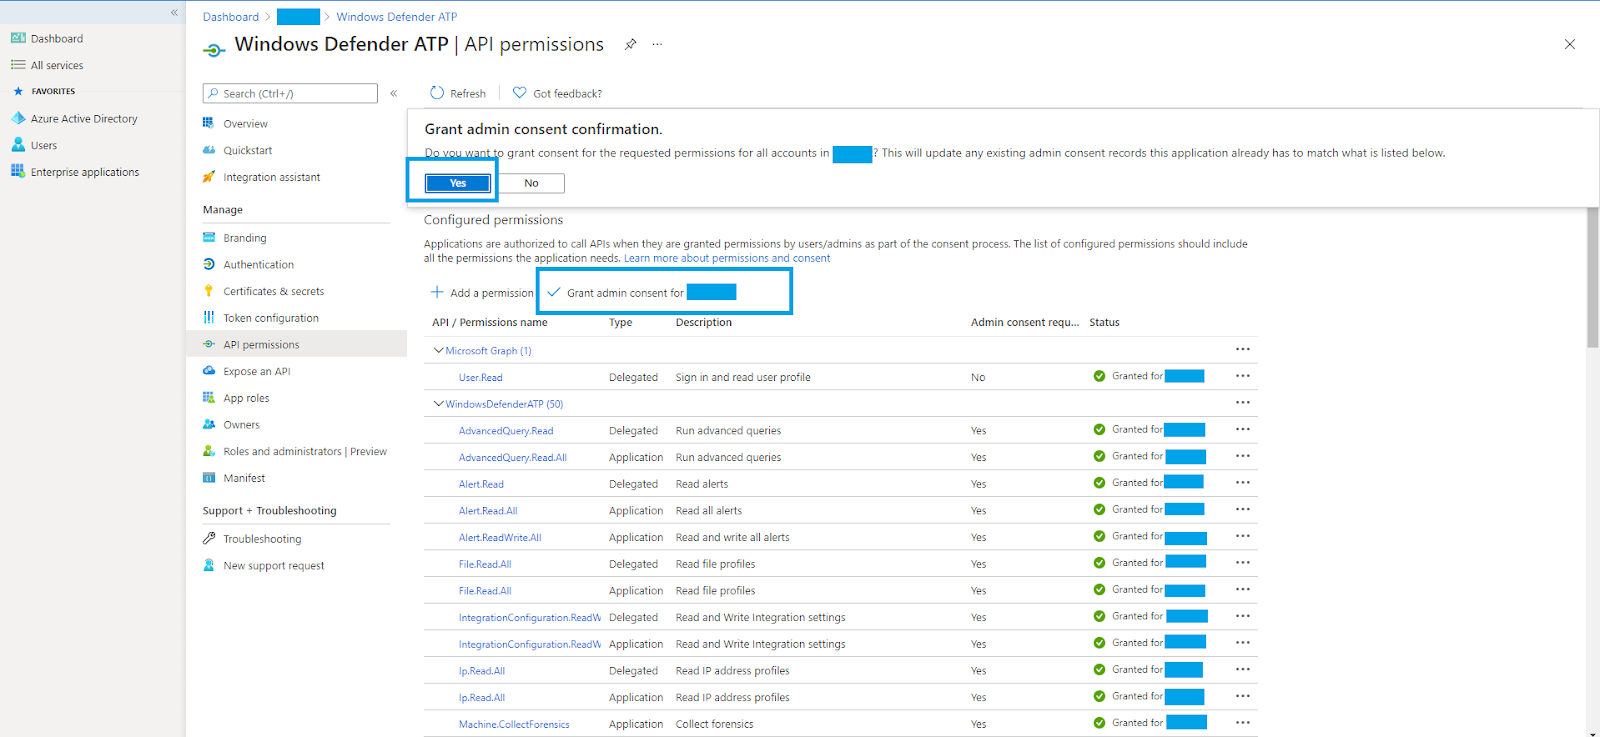
Task: Open the Machine.CollectForensics permission link
Action: click(x=514, y=725)
